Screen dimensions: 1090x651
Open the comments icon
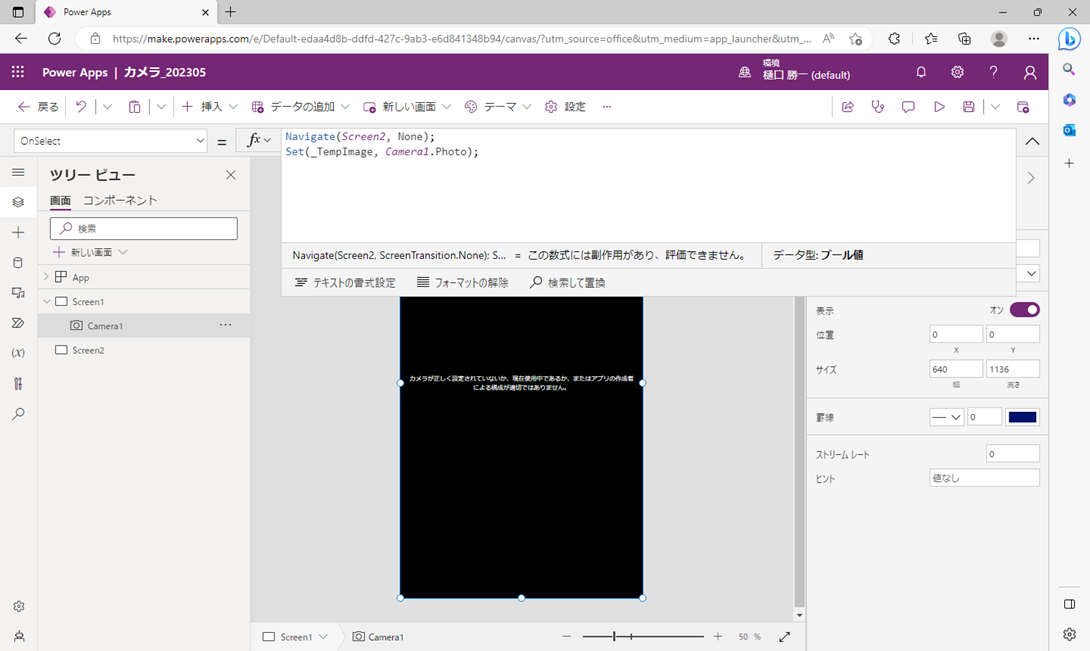tap(908, 106)
